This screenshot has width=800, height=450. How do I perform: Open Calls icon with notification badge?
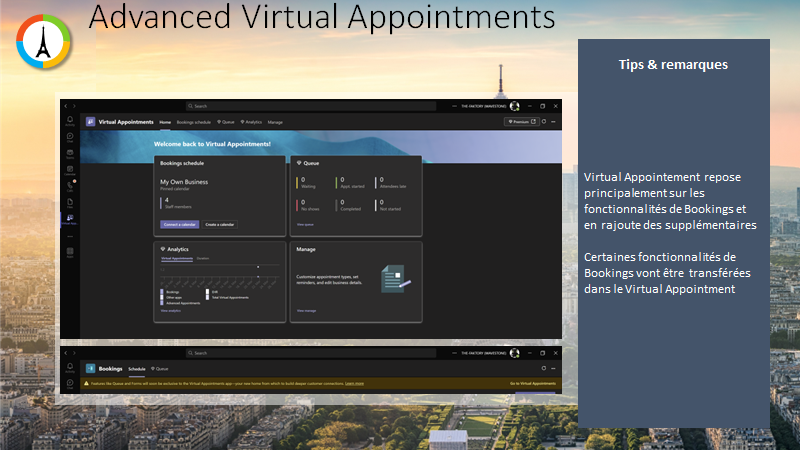70,186
